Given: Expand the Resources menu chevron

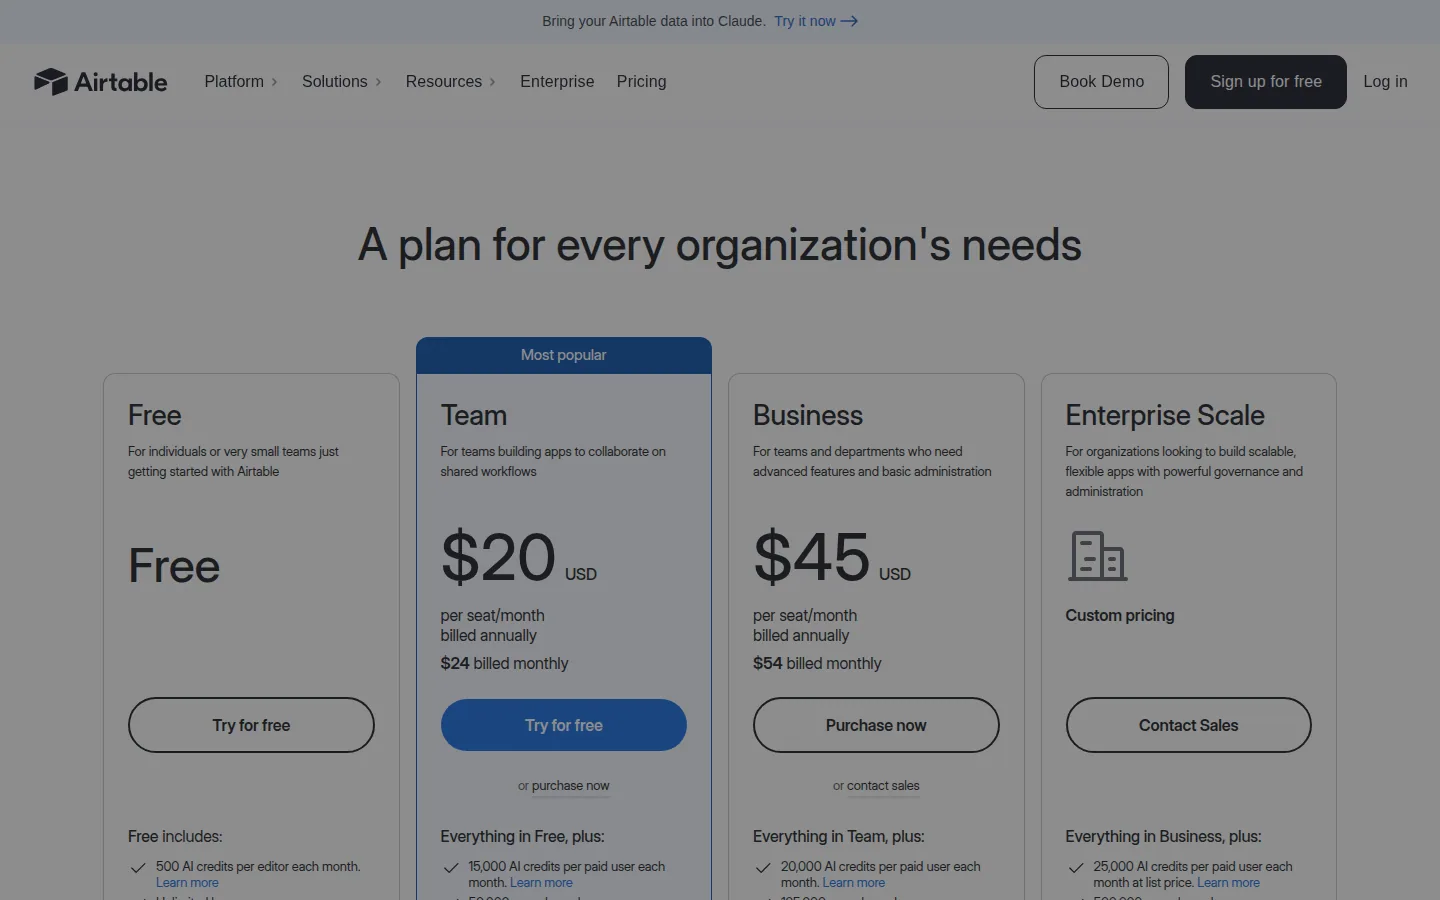Looking at the screenshot, I should coord(492,82).
